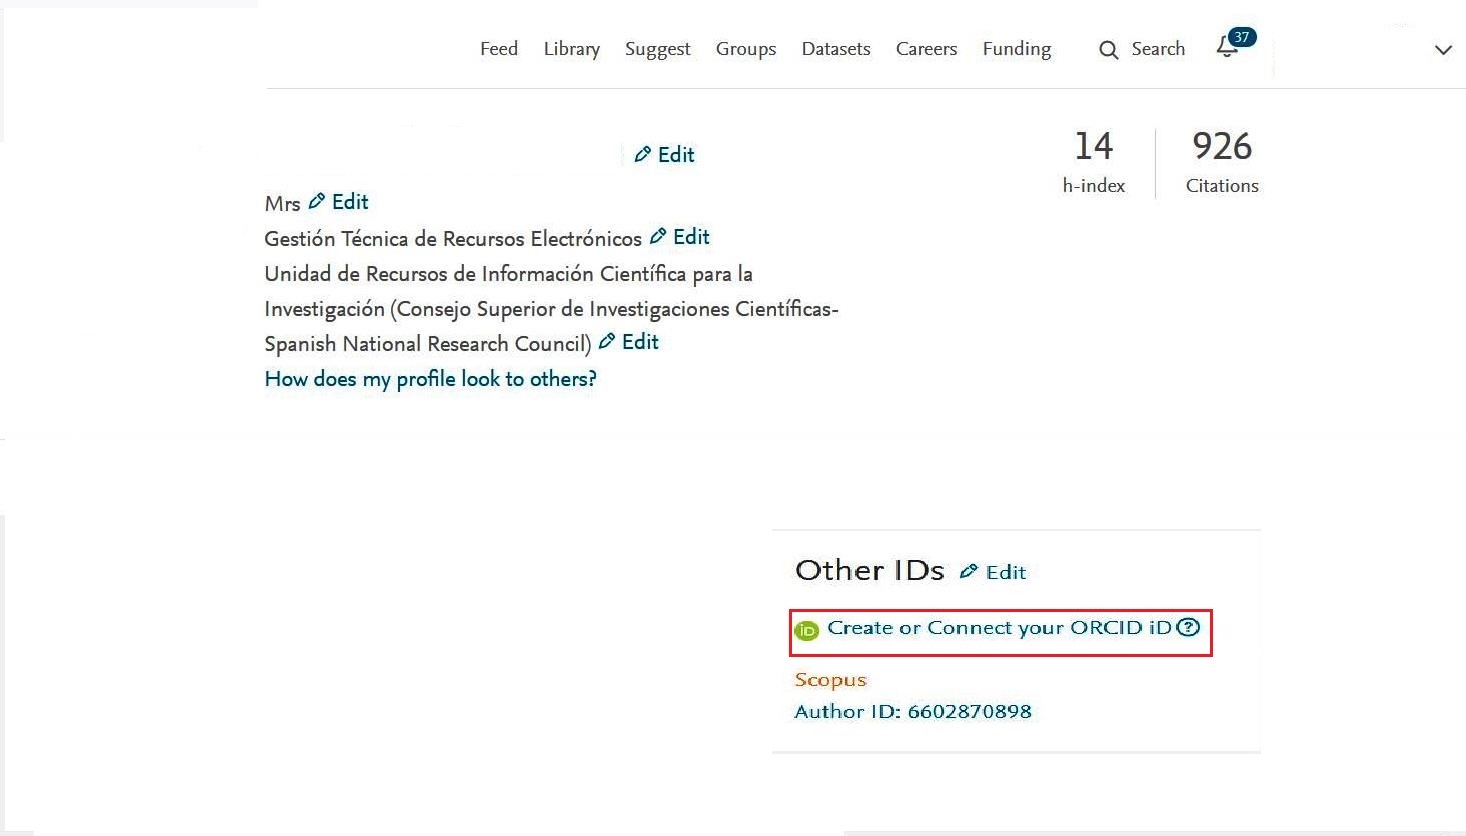Select Careers in the top navigation
1466x836 pixels.
tap(926, 49)
